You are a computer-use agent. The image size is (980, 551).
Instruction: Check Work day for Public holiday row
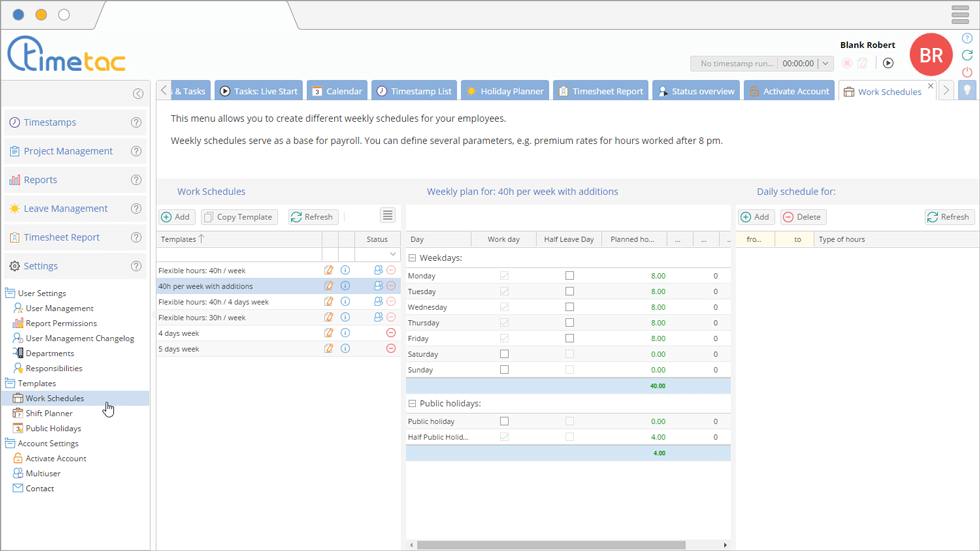[504, 421]
